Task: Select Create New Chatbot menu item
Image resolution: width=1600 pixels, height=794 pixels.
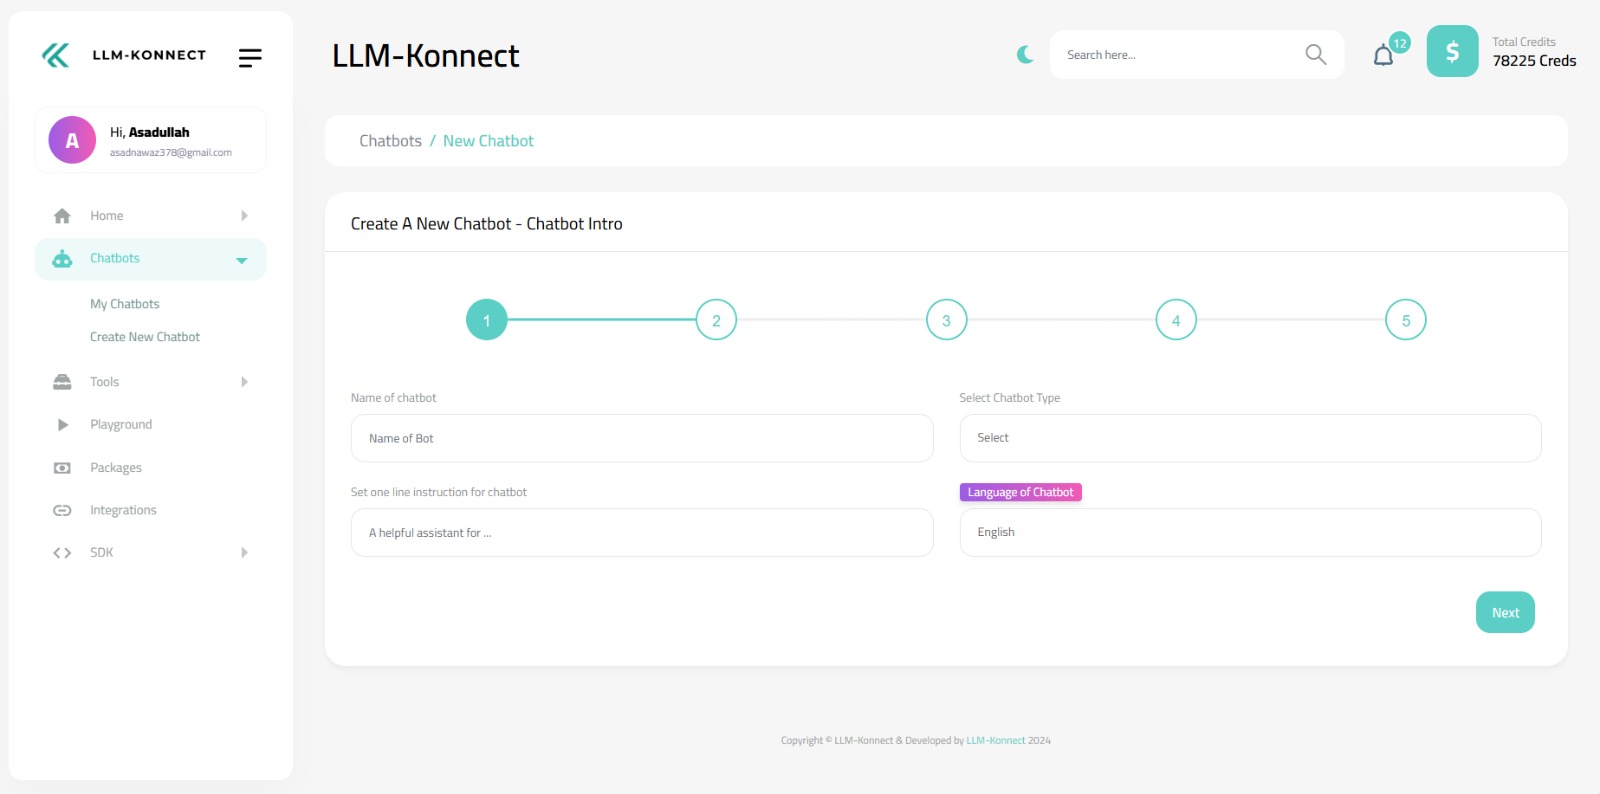Action: [x=145, y=337]
